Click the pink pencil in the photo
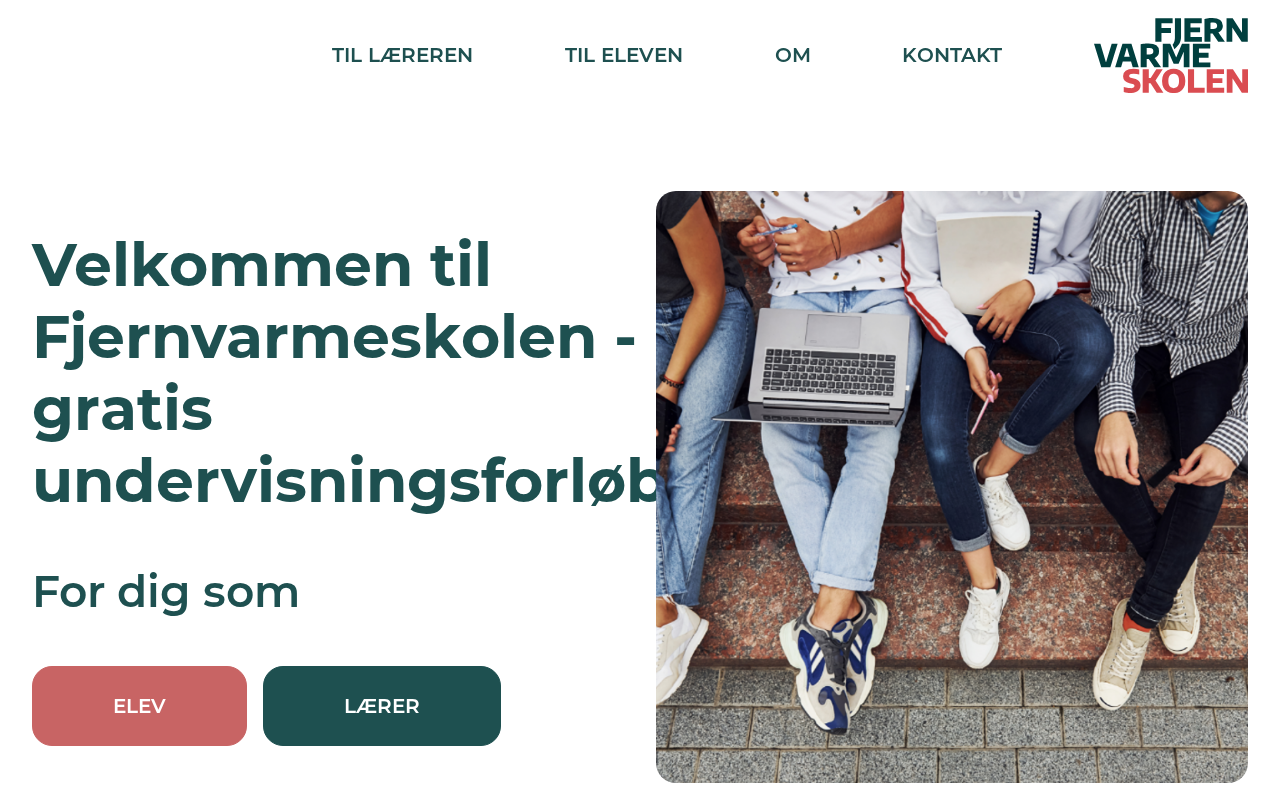Screen dimensions: 1280x800 click(x=984, y=402)
